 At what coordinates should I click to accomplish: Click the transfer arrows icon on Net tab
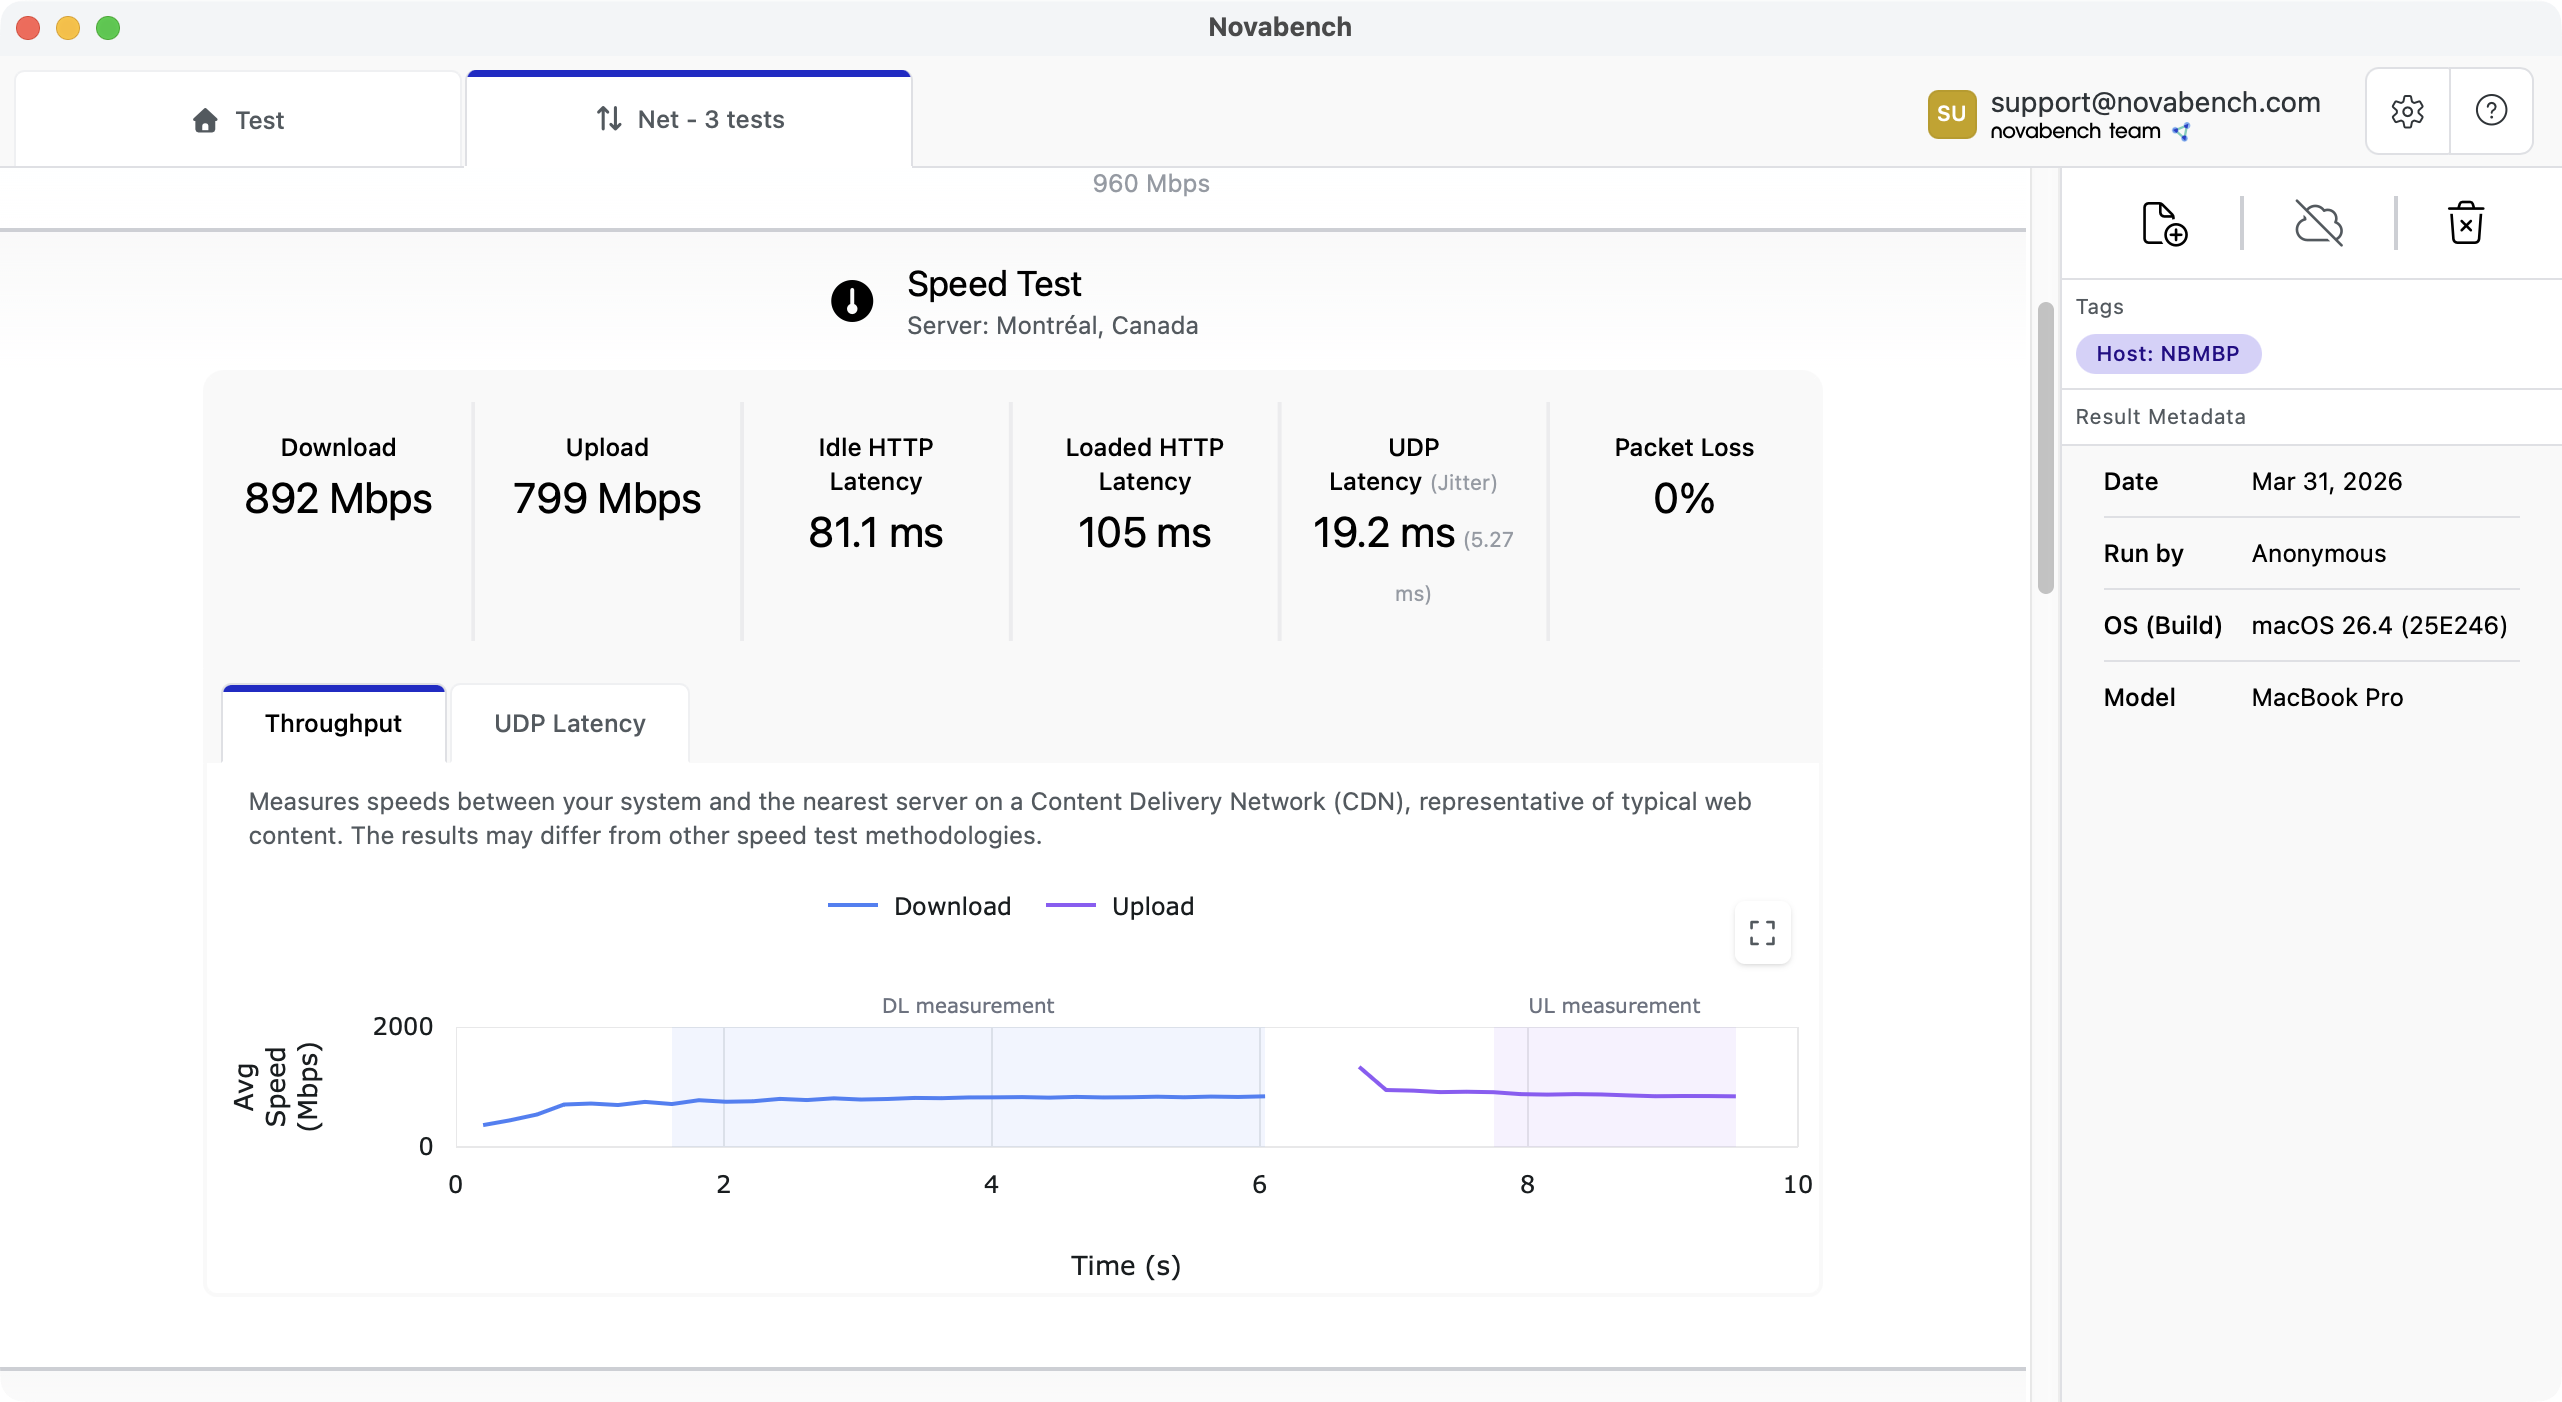click(608, 119)
